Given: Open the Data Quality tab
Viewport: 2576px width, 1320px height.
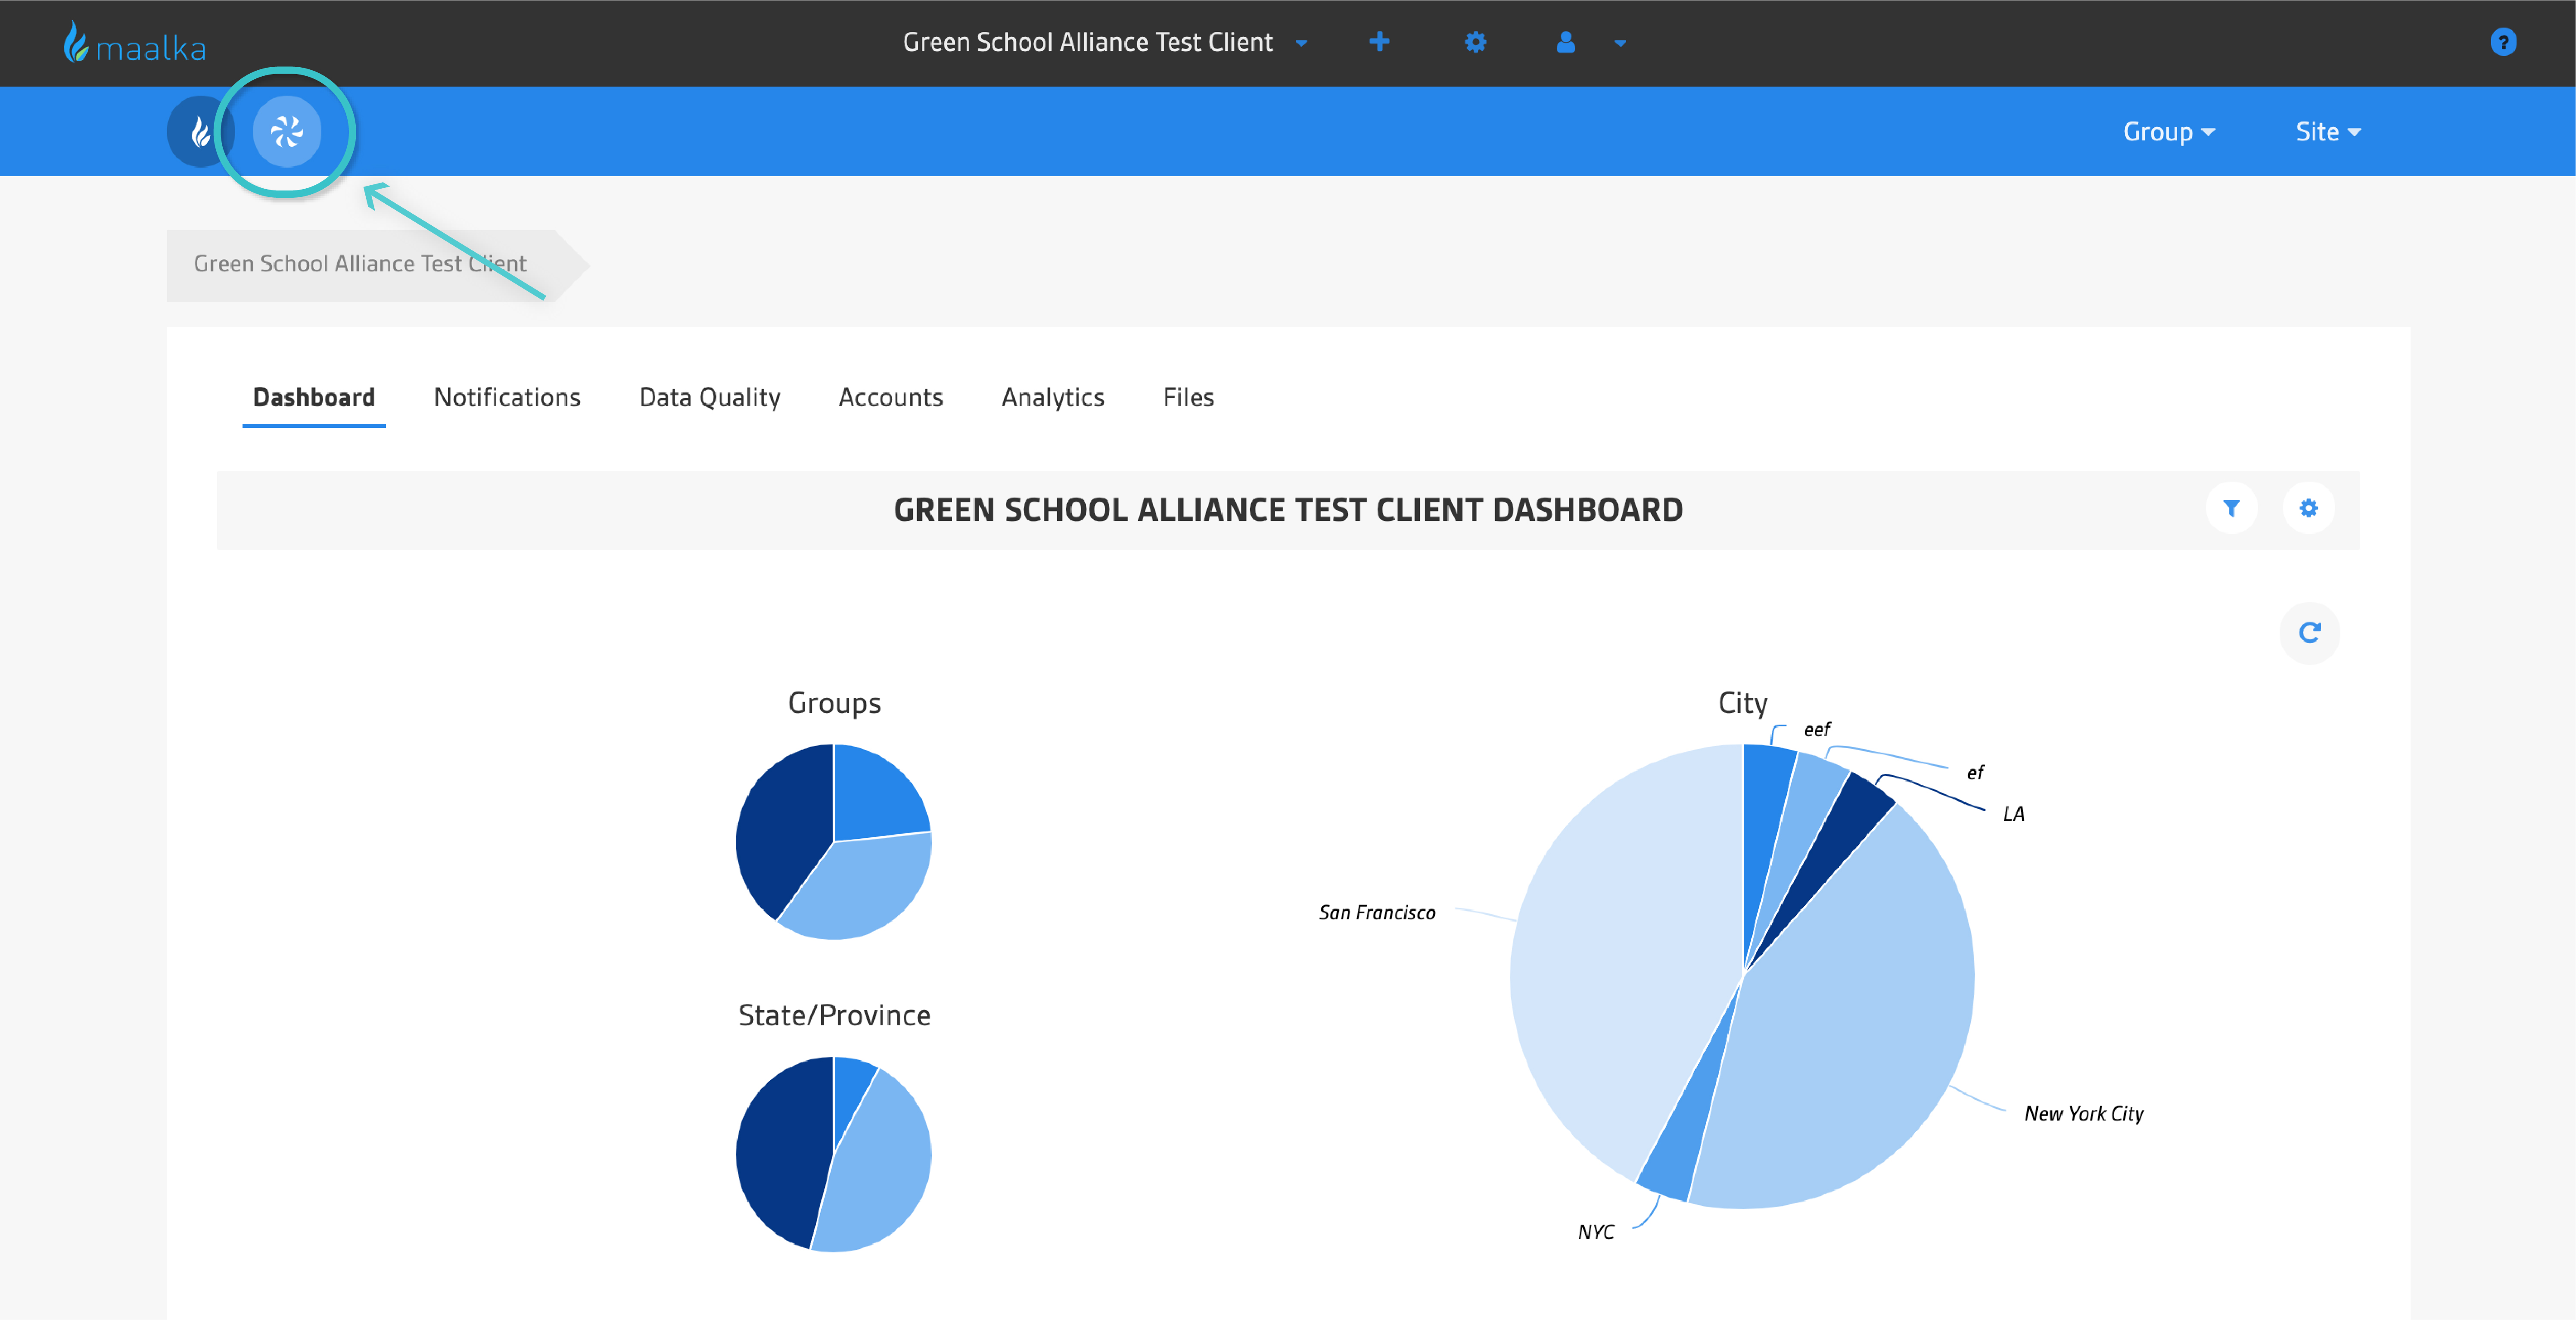Looking at the screenshot, I should click(x=709, y=398).
